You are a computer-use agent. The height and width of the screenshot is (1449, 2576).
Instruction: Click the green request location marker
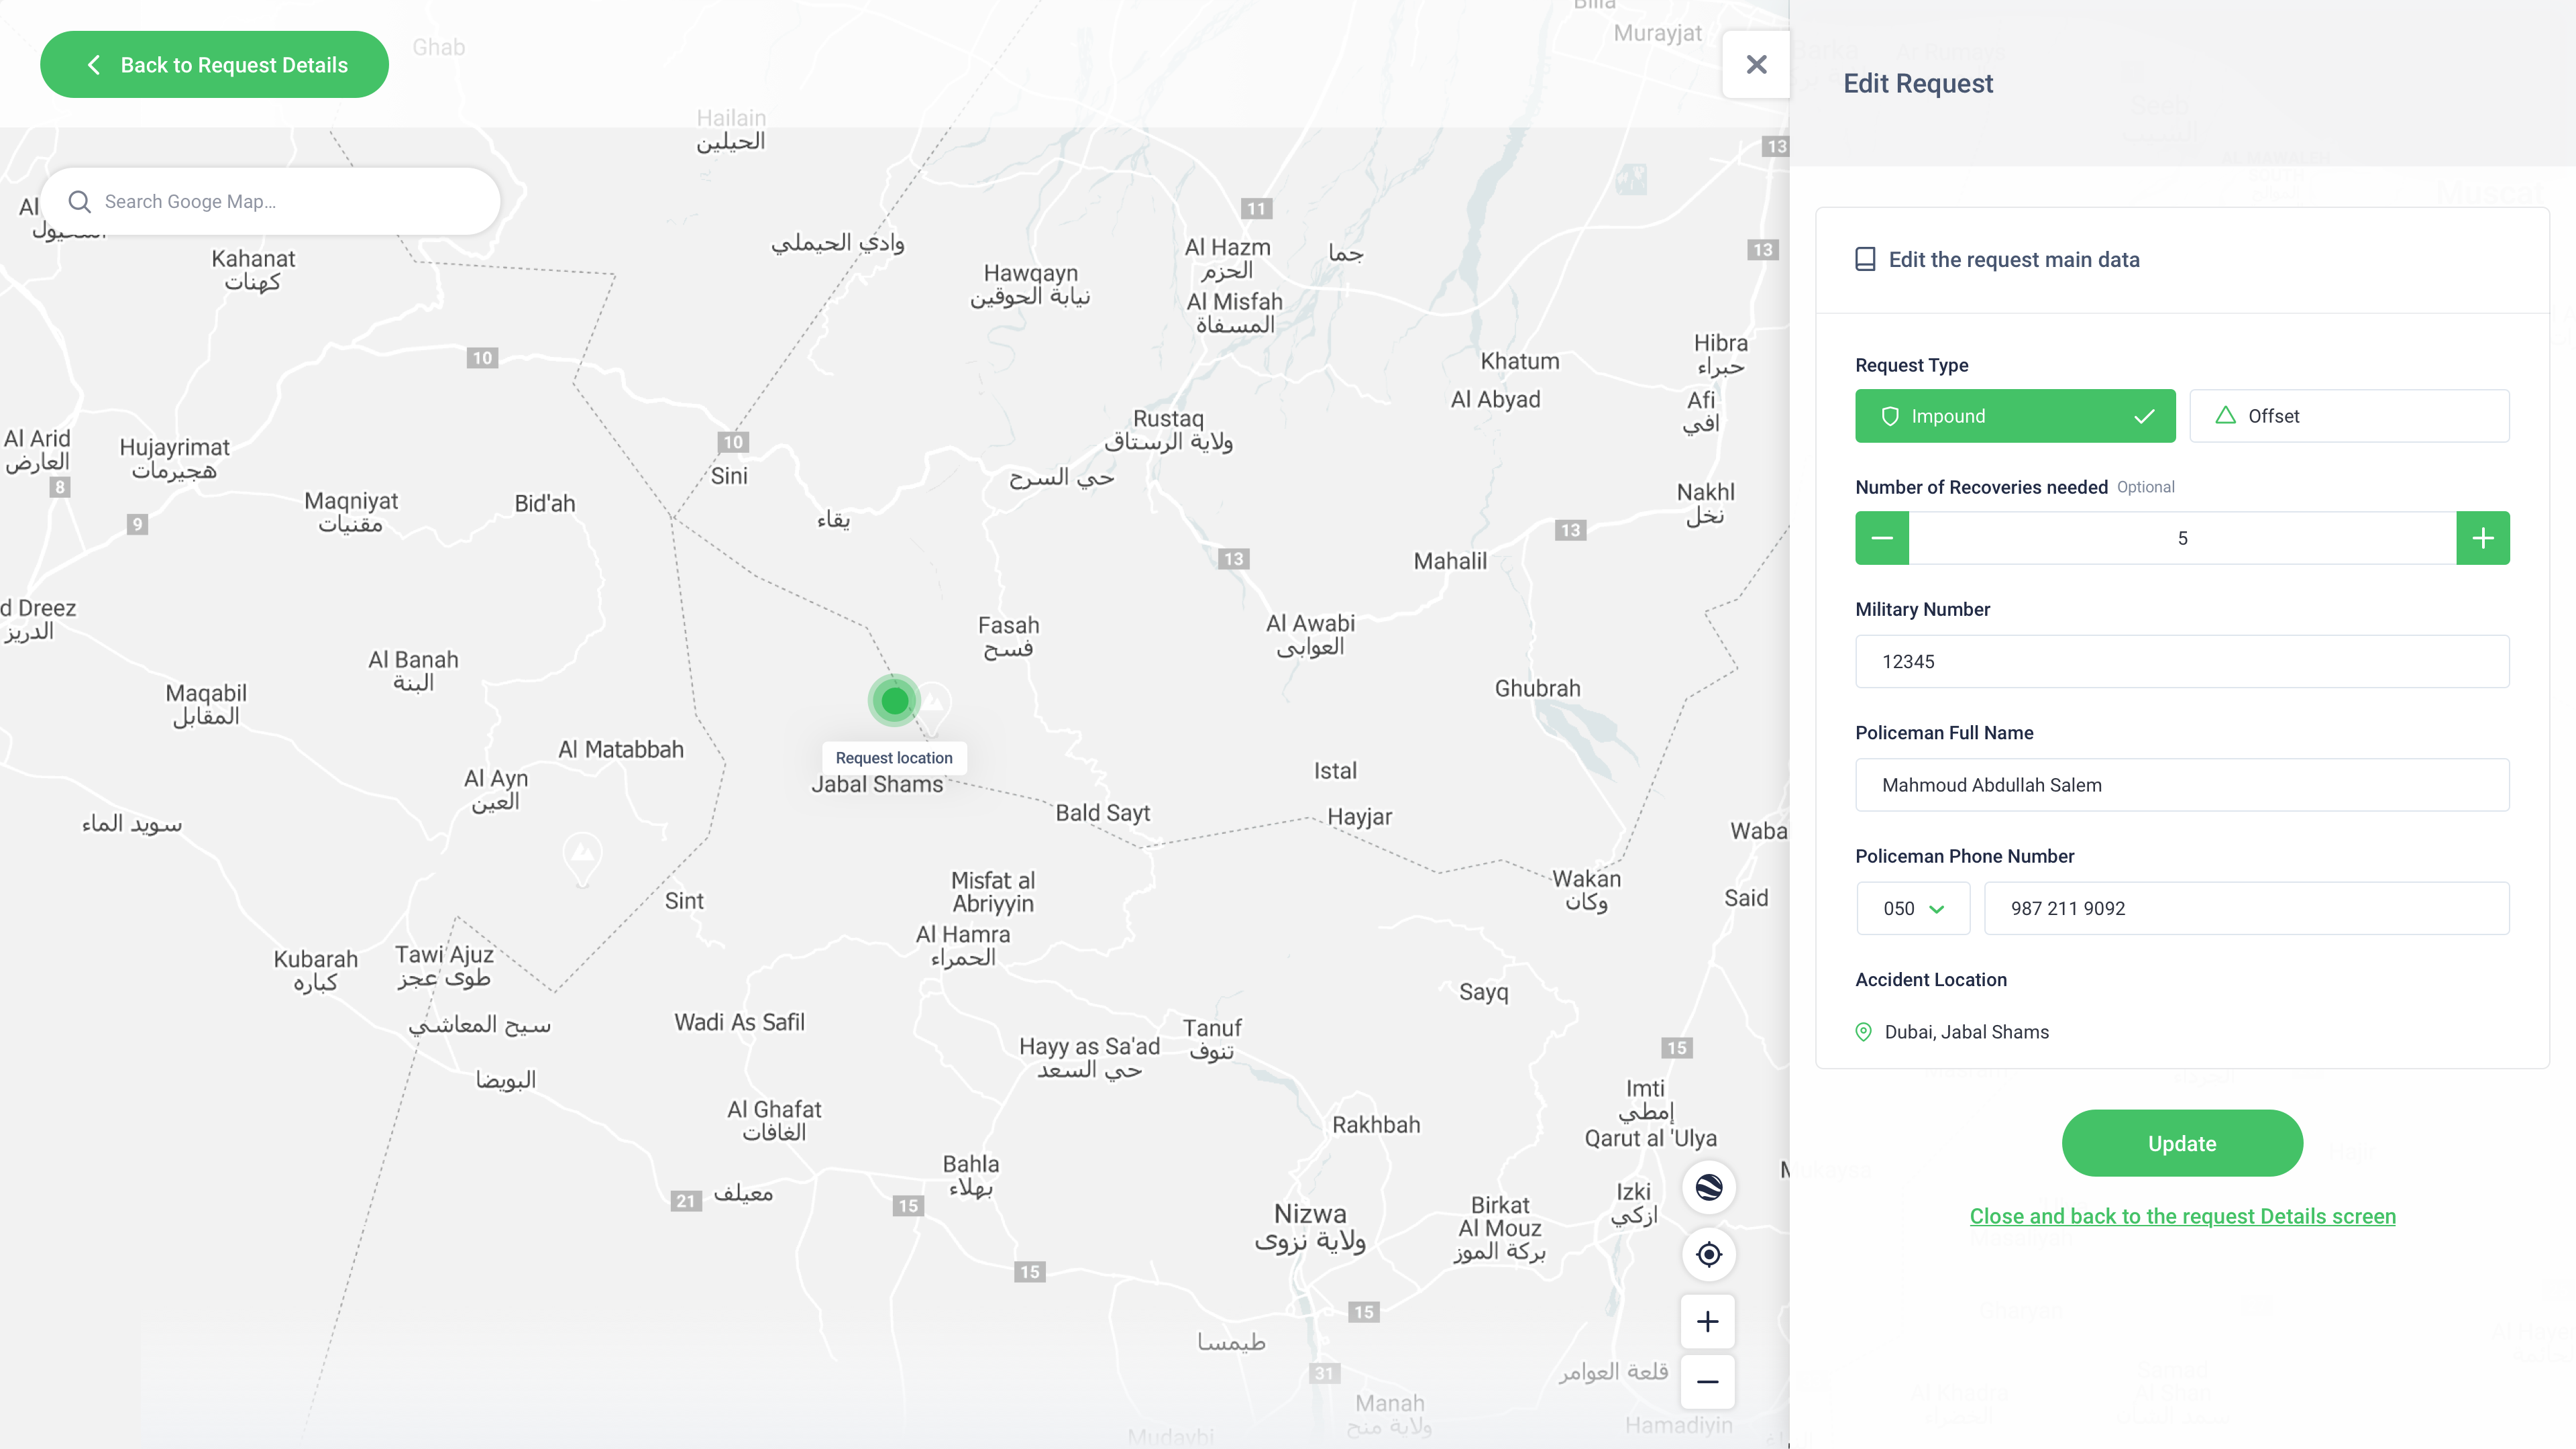coord(894,701)
